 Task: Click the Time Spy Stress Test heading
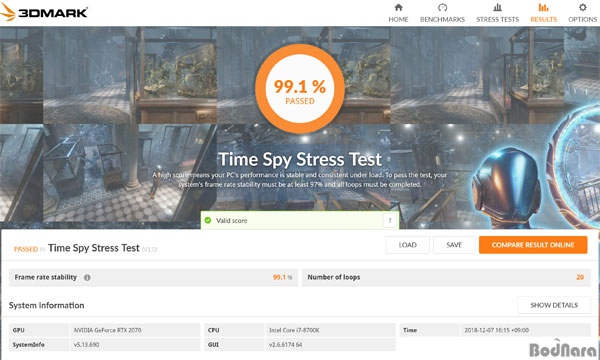(300, 160)
